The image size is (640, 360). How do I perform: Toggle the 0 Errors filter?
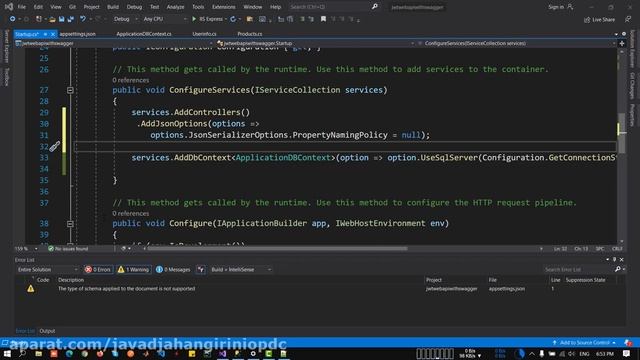(98, 269)
